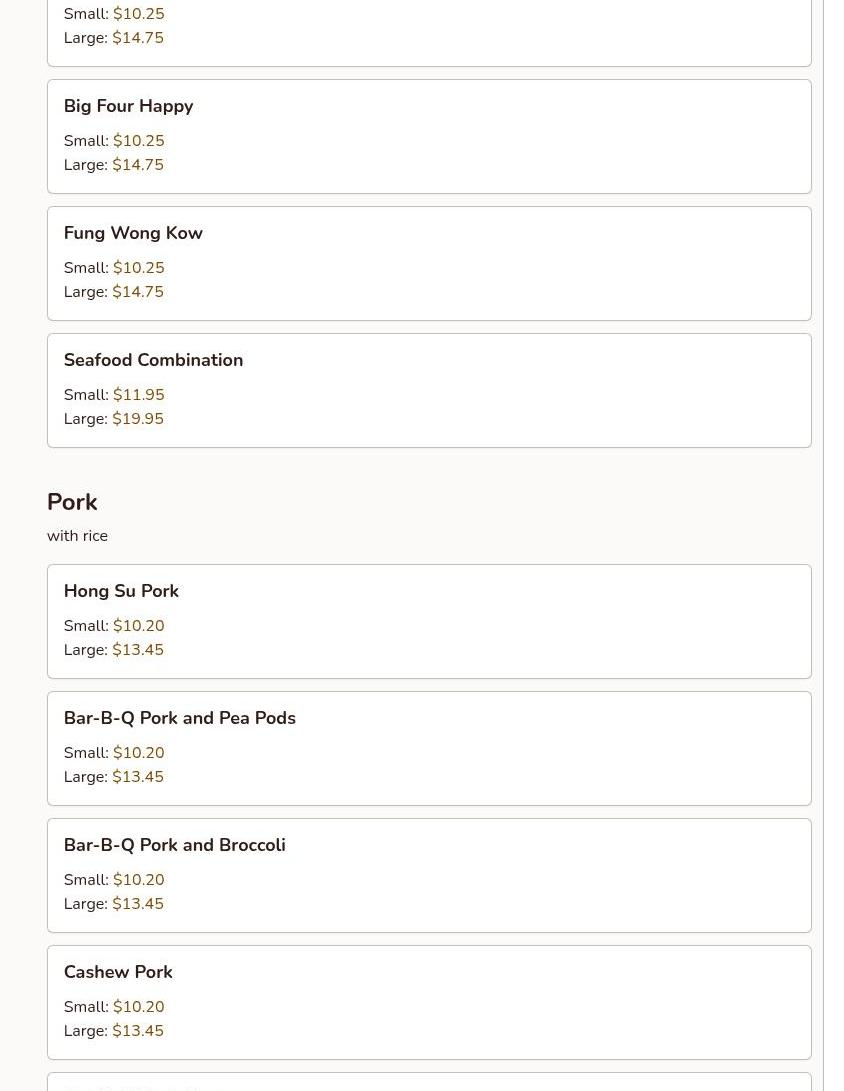Click Fung Wong Kow small price

point(138,268)
